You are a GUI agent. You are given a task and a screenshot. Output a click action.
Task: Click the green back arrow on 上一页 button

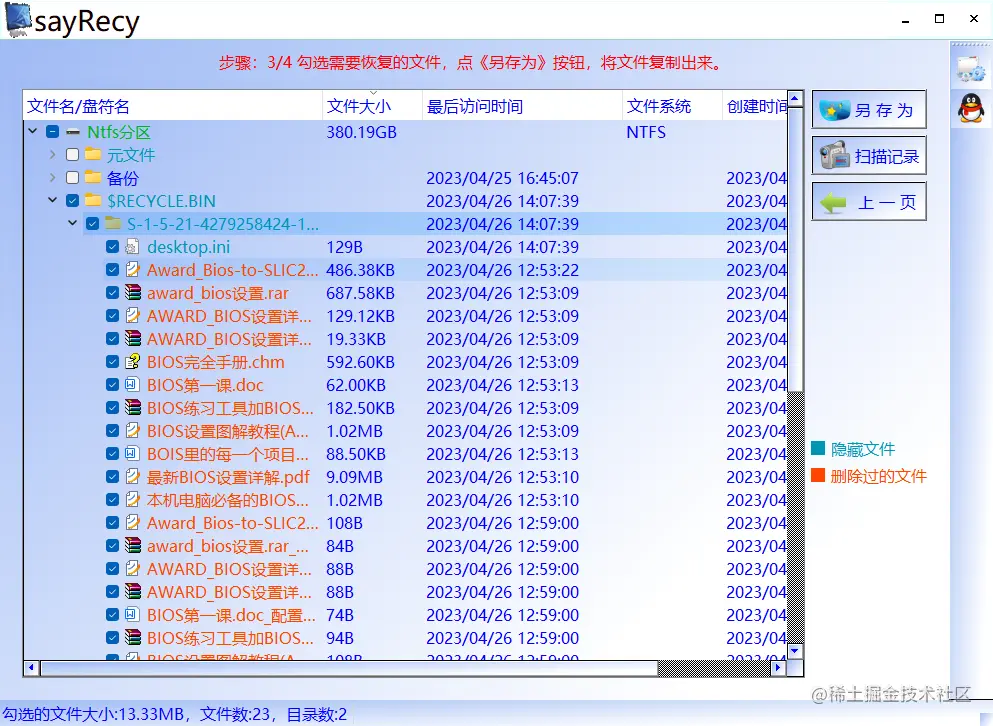click(831, 201)
